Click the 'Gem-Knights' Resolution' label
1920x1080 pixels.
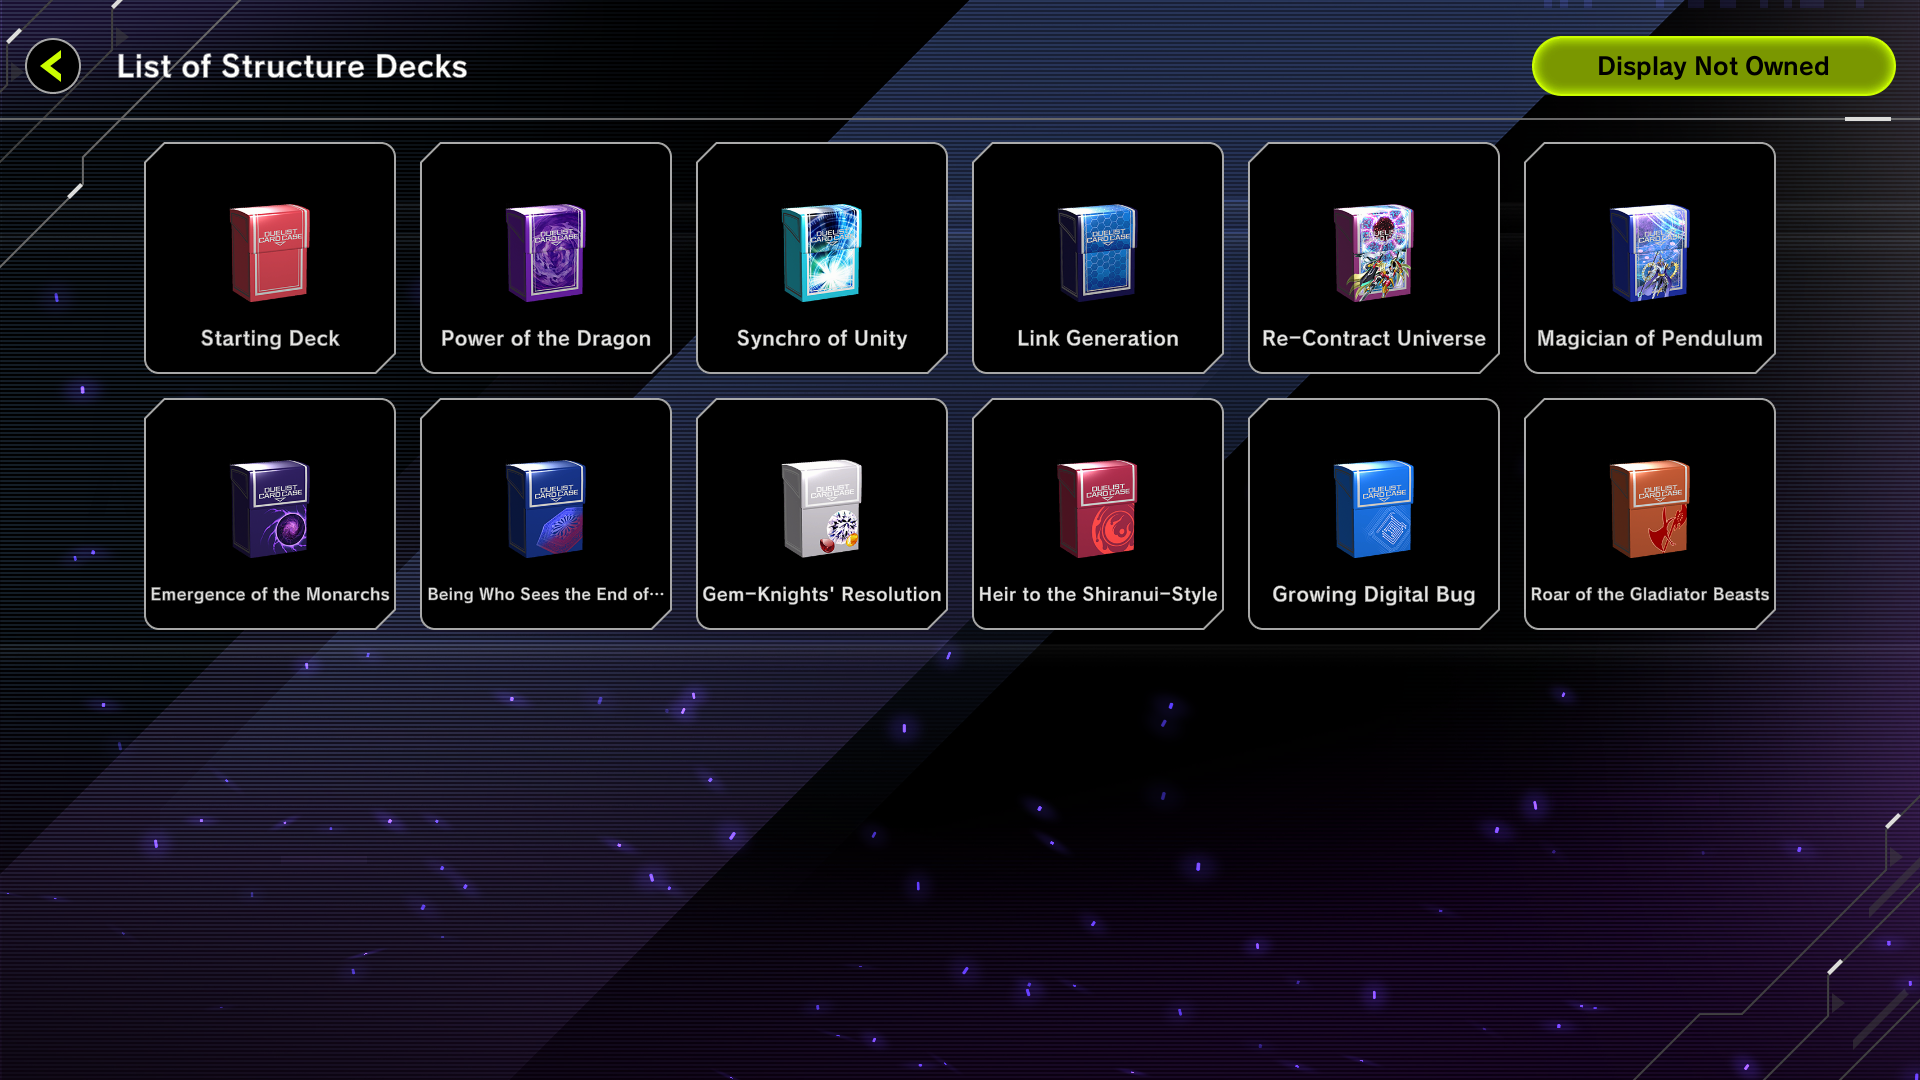822,594
